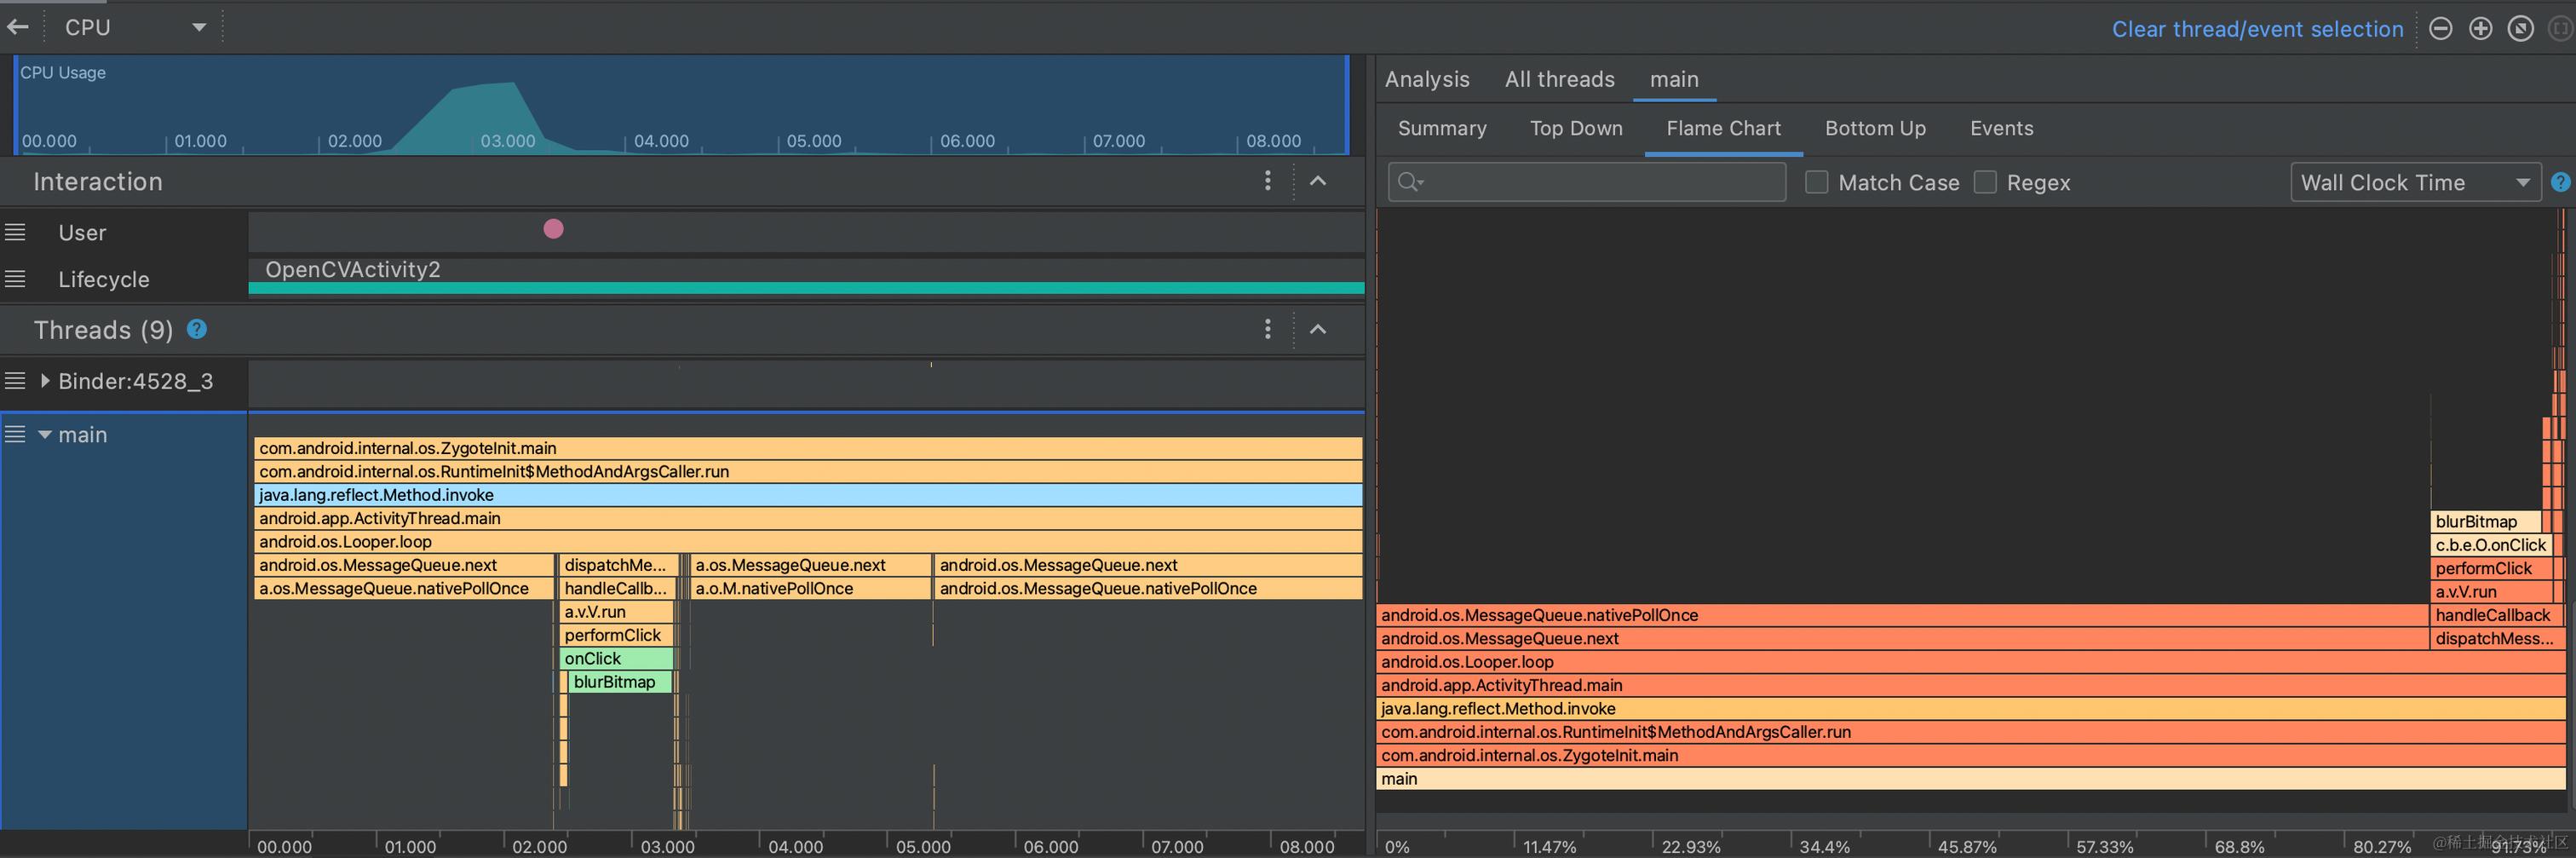Open the help icon beside Threads (9)
The image size is (2576, 858).
[x=197, y=329]
